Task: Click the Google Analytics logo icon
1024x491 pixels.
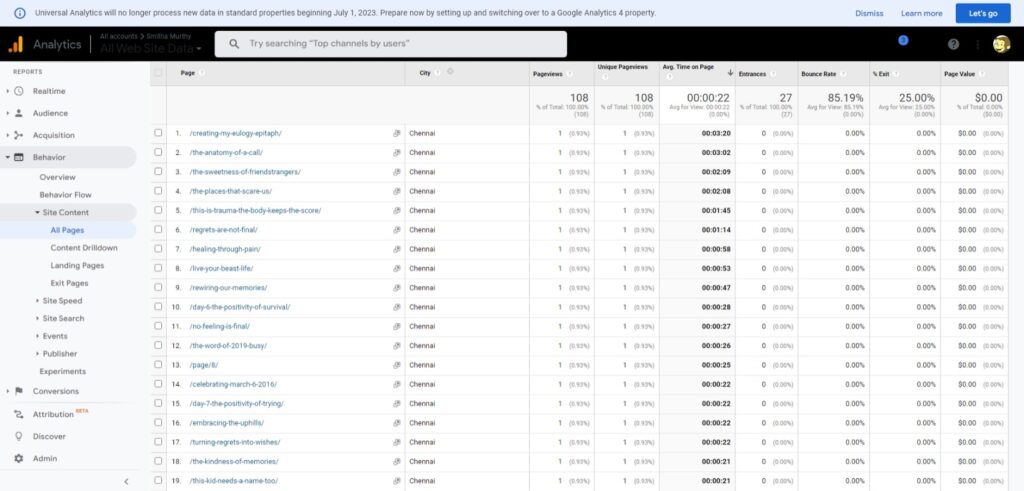Action: click(16, 44)
